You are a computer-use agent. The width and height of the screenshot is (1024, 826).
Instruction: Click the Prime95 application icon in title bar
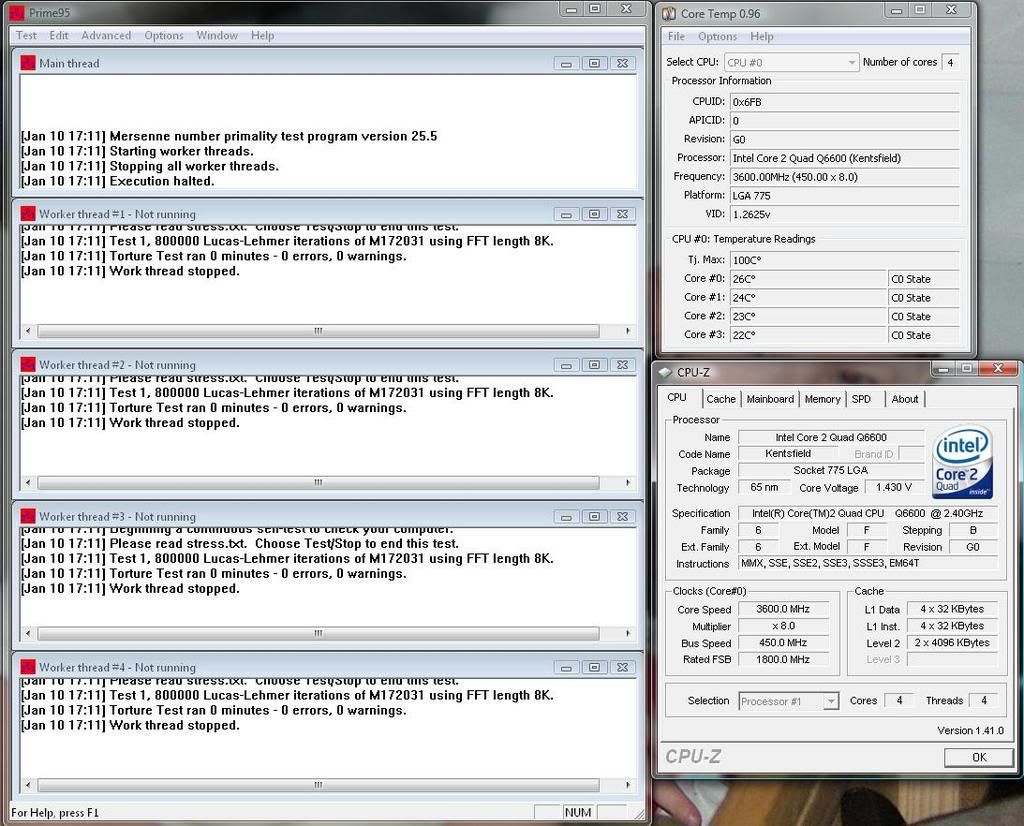[17, 12]
